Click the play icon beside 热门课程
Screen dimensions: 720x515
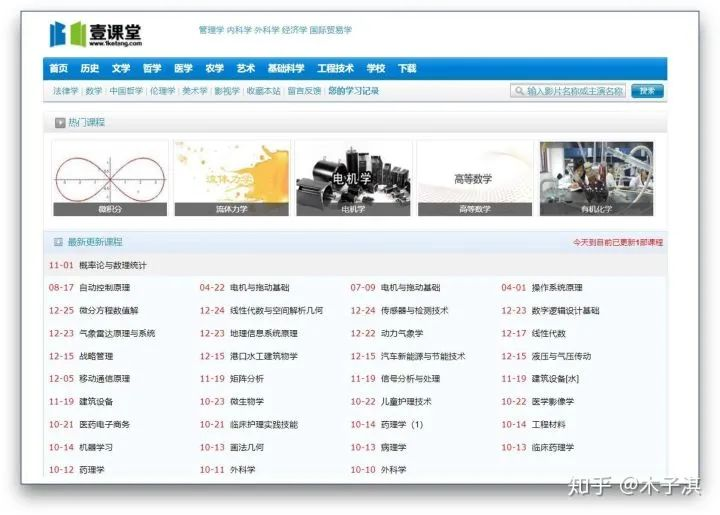(60, 123)
